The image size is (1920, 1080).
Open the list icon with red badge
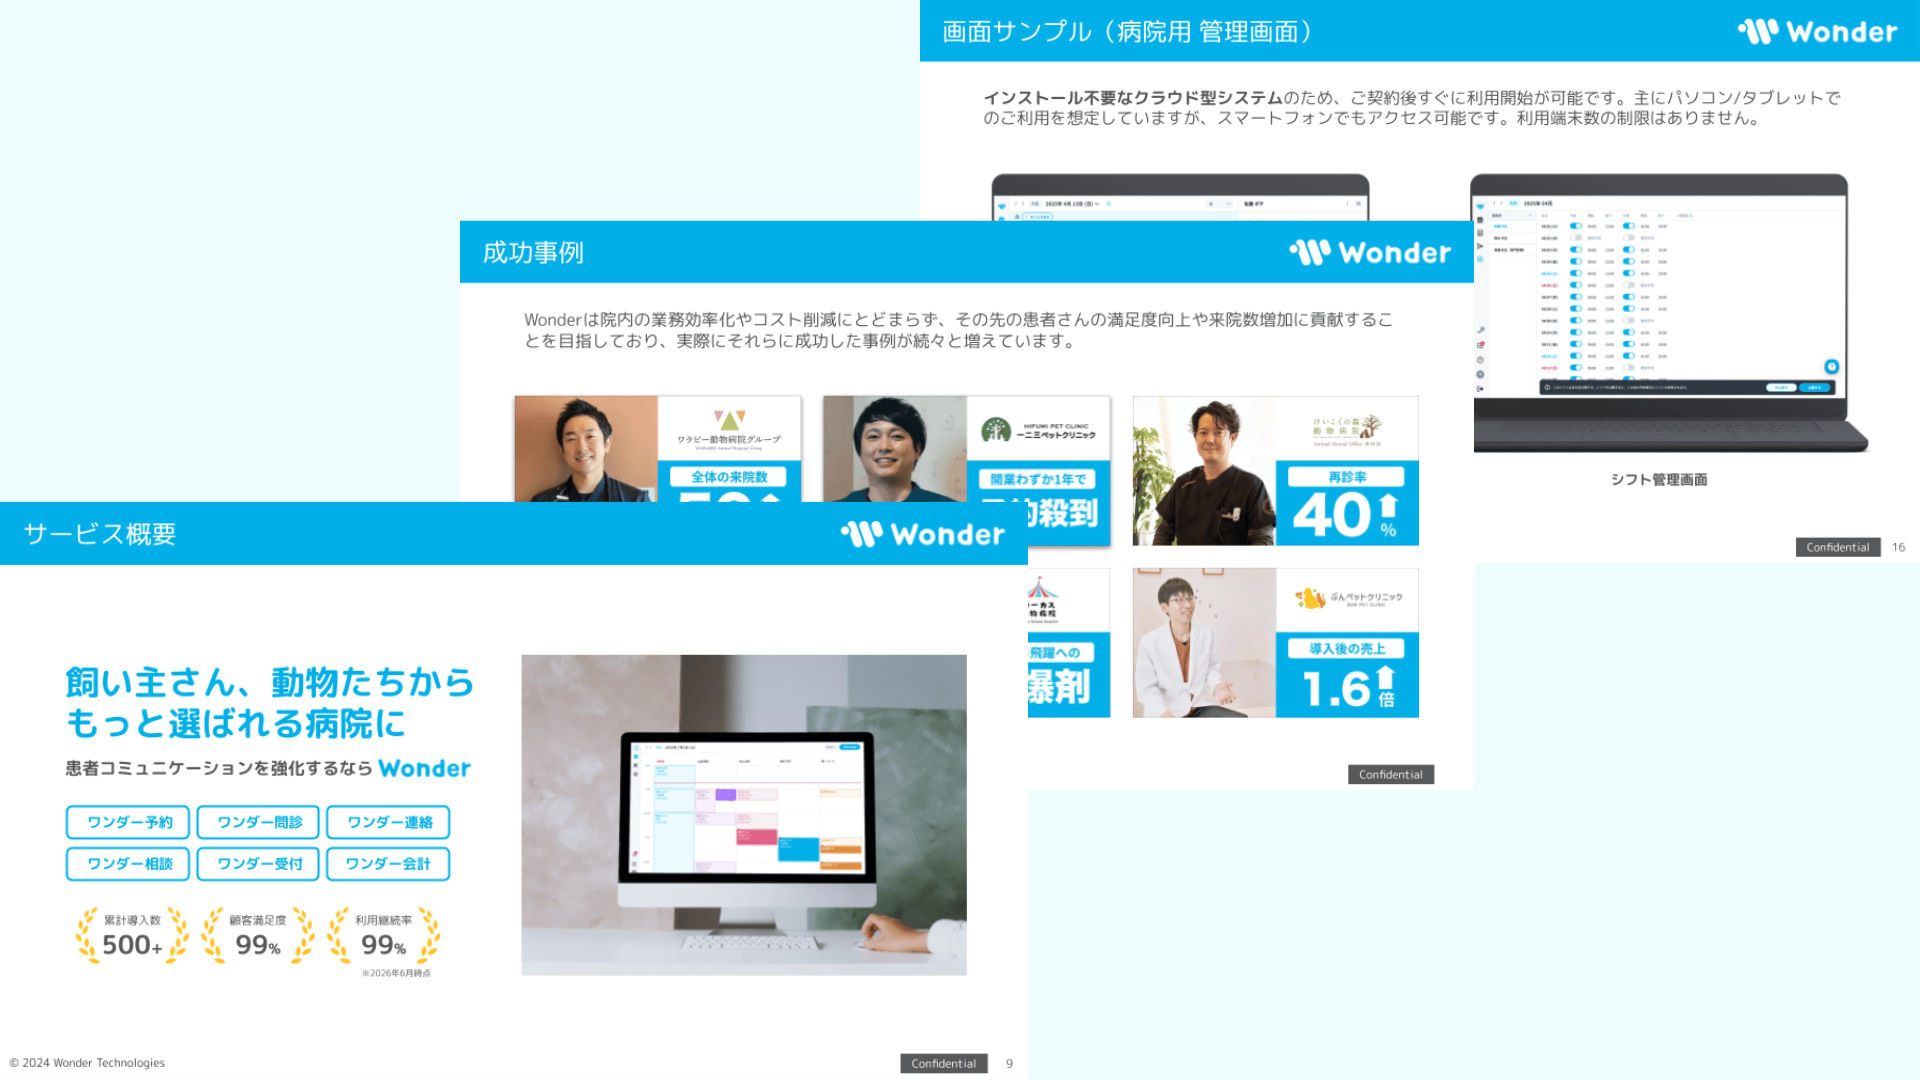click(x=1481, y=345)
